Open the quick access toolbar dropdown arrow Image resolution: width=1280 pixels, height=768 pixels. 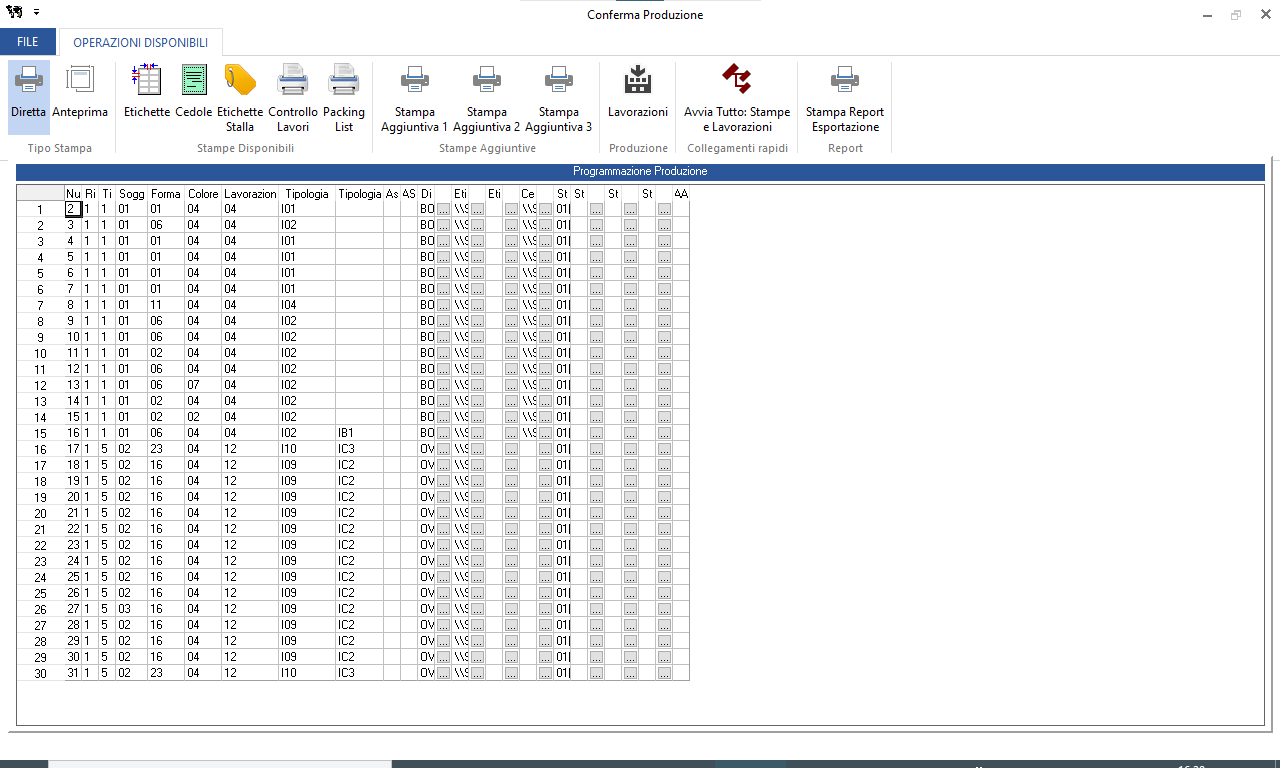[37, 12]
